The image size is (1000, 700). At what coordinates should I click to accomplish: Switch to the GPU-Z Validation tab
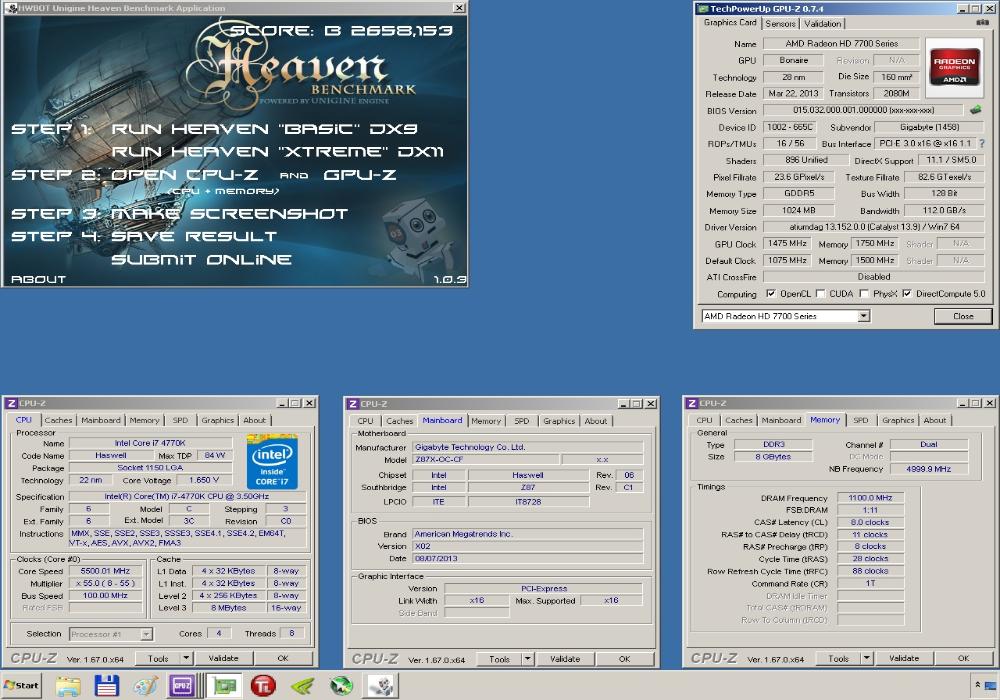(822, 24)
